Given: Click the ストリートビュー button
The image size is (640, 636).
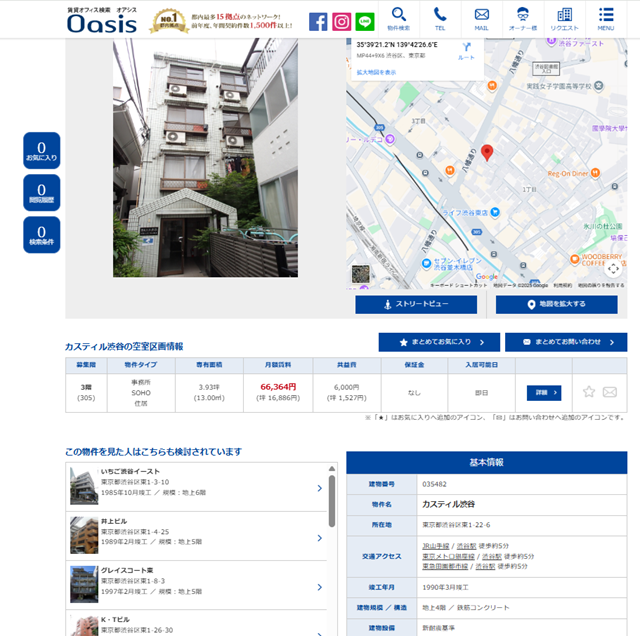Looking at the screenshot, I should click(x=416, y=304).
